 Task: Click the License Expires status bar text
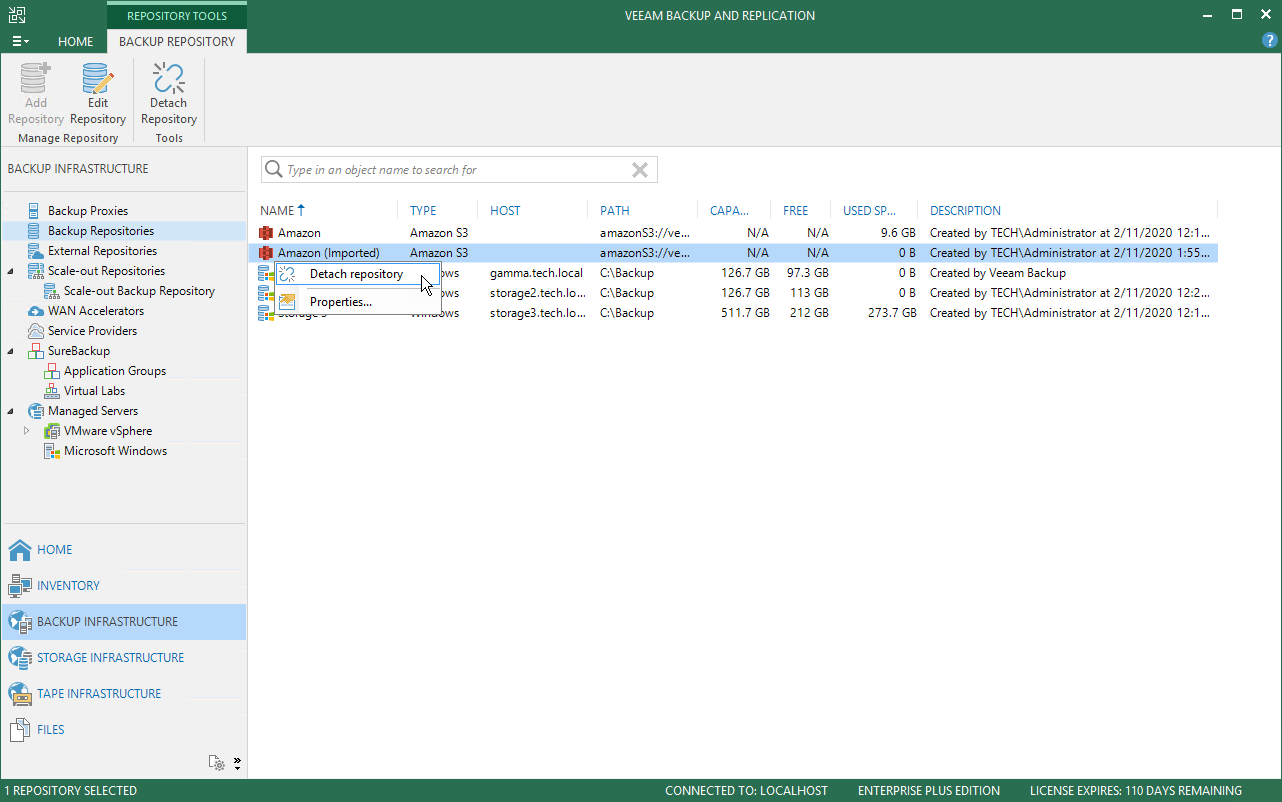(x=1136, y=791)
